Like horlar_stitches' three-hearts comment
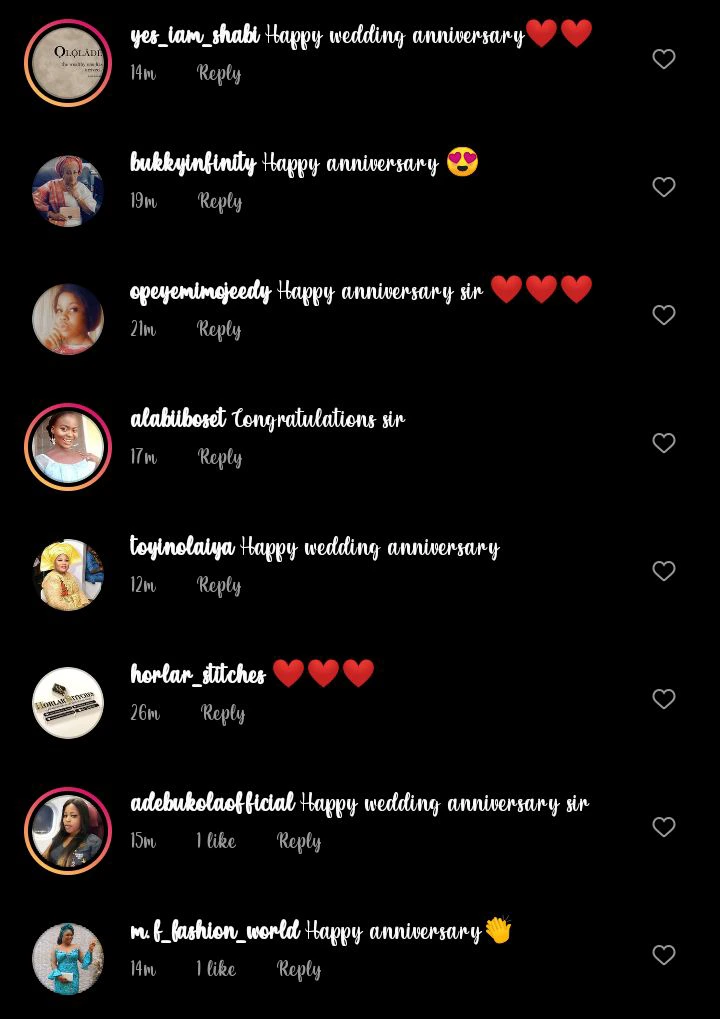Screen dimensions: 720x1019 (x=663, y=699)
